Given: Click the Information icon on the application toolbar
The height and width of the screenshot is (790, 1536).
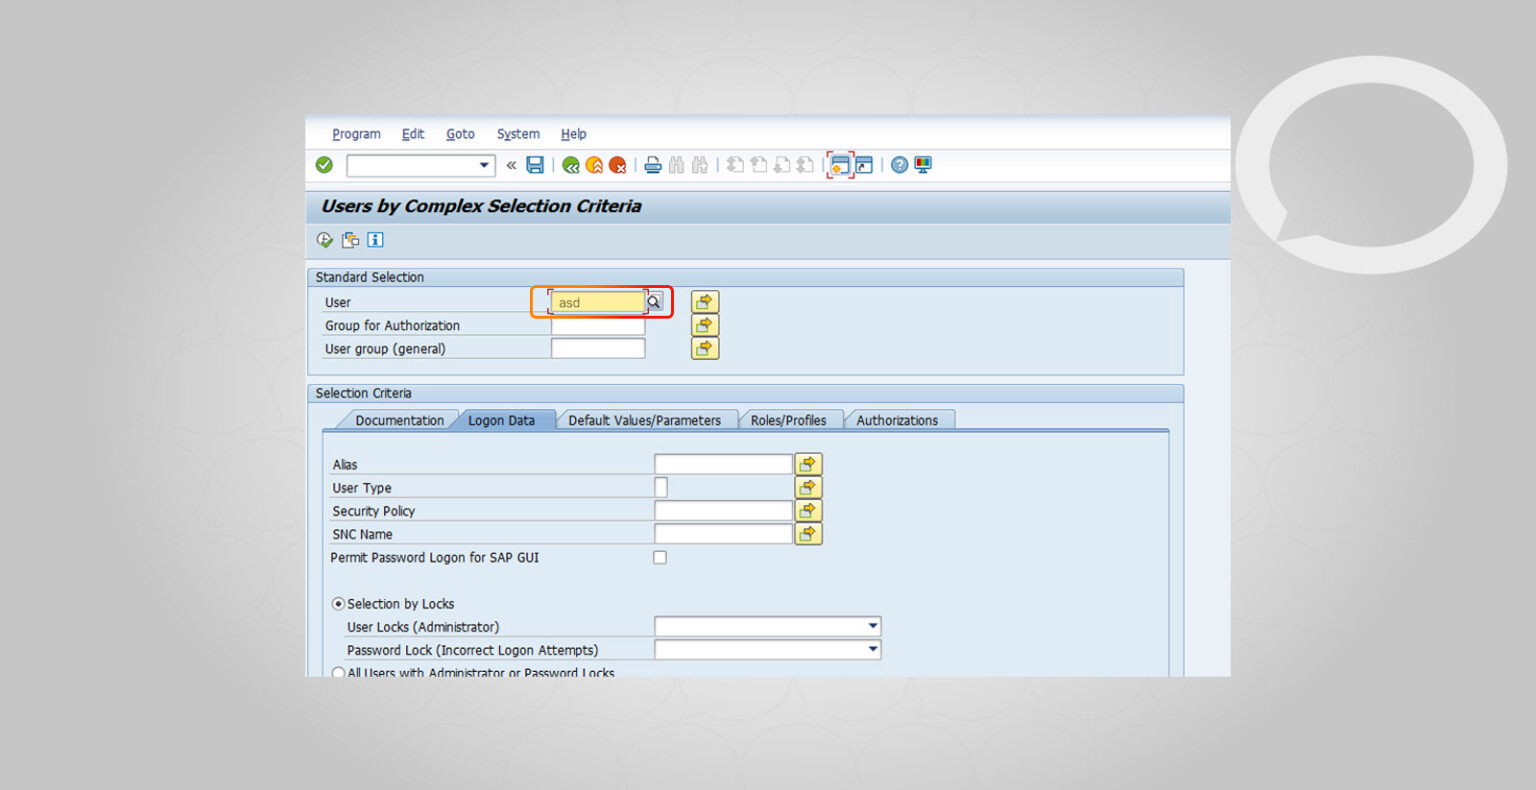Looking at the screenshot, I should point(375,240).
